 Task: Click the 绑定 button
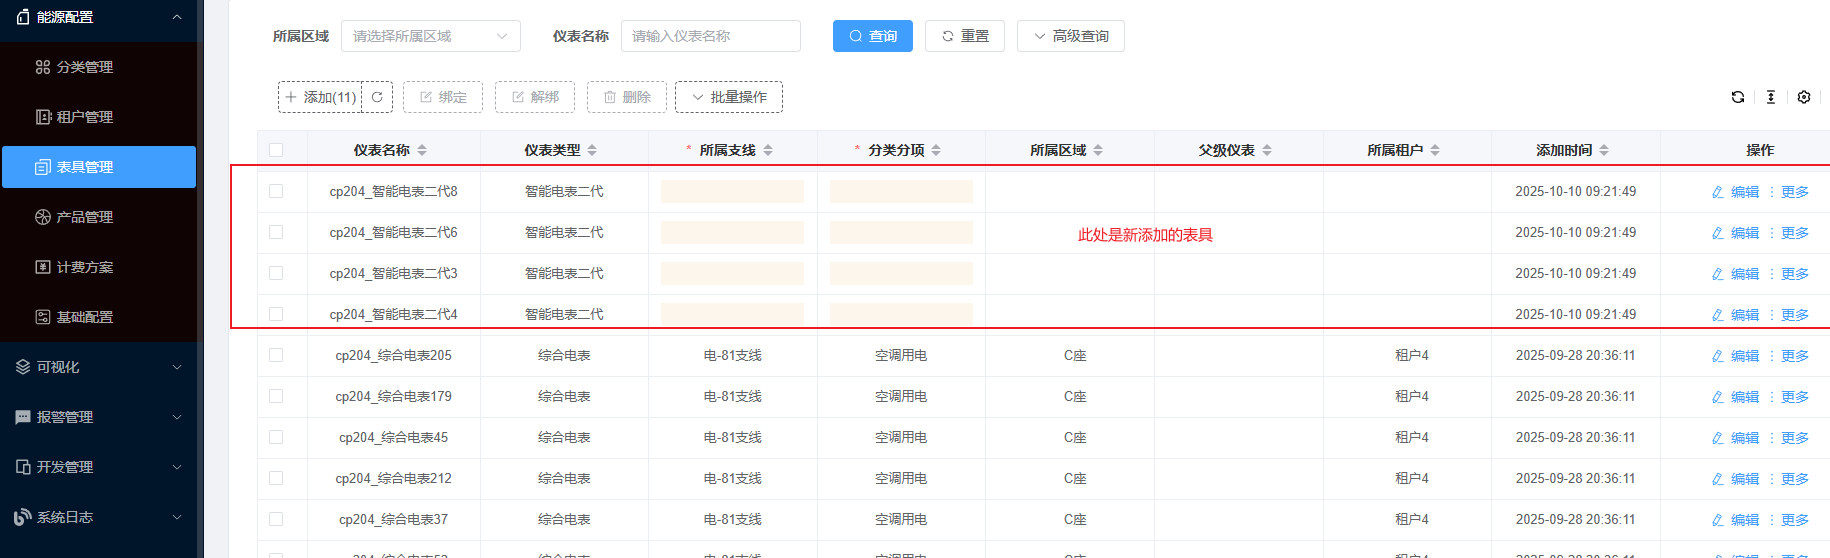click(x=443, y=97)
